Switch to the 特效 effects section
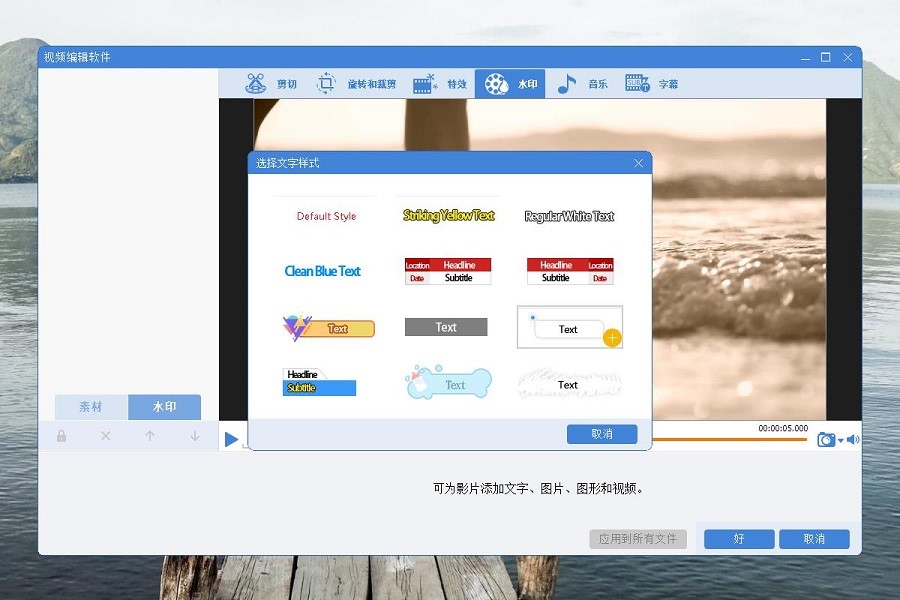The width and height of the screenshot is (900, 600). pyautogui.click(x=440, y=84)
